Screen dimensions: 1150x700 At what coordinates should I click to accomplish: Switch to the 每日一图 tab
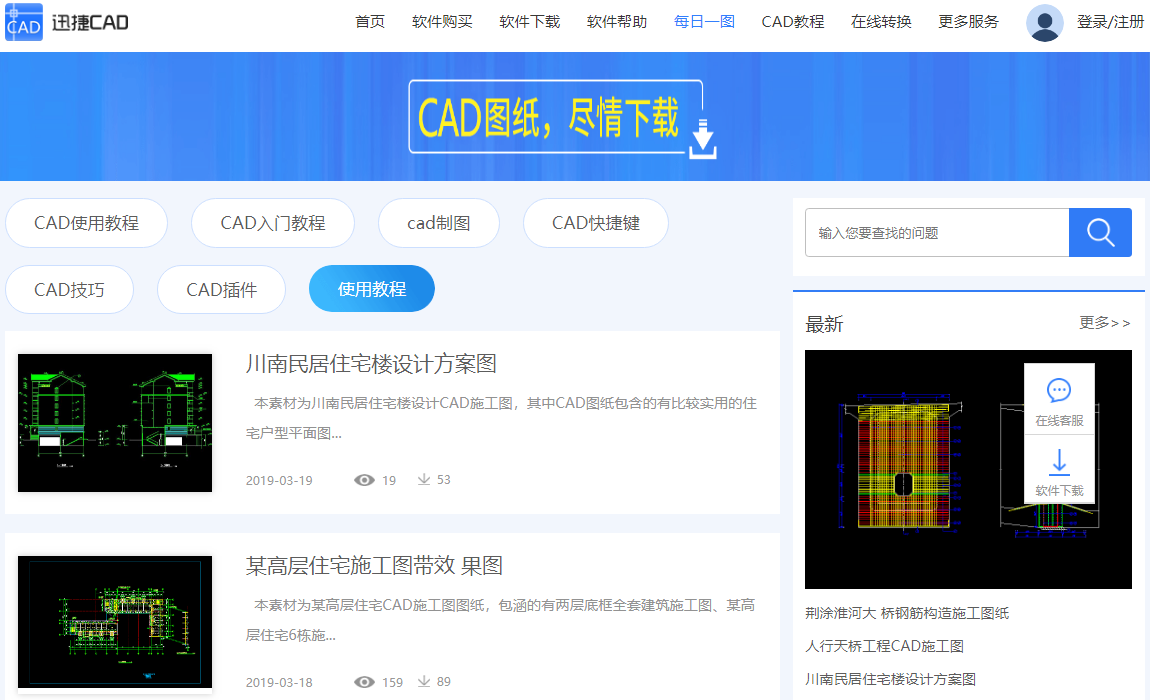pos(704,22)
